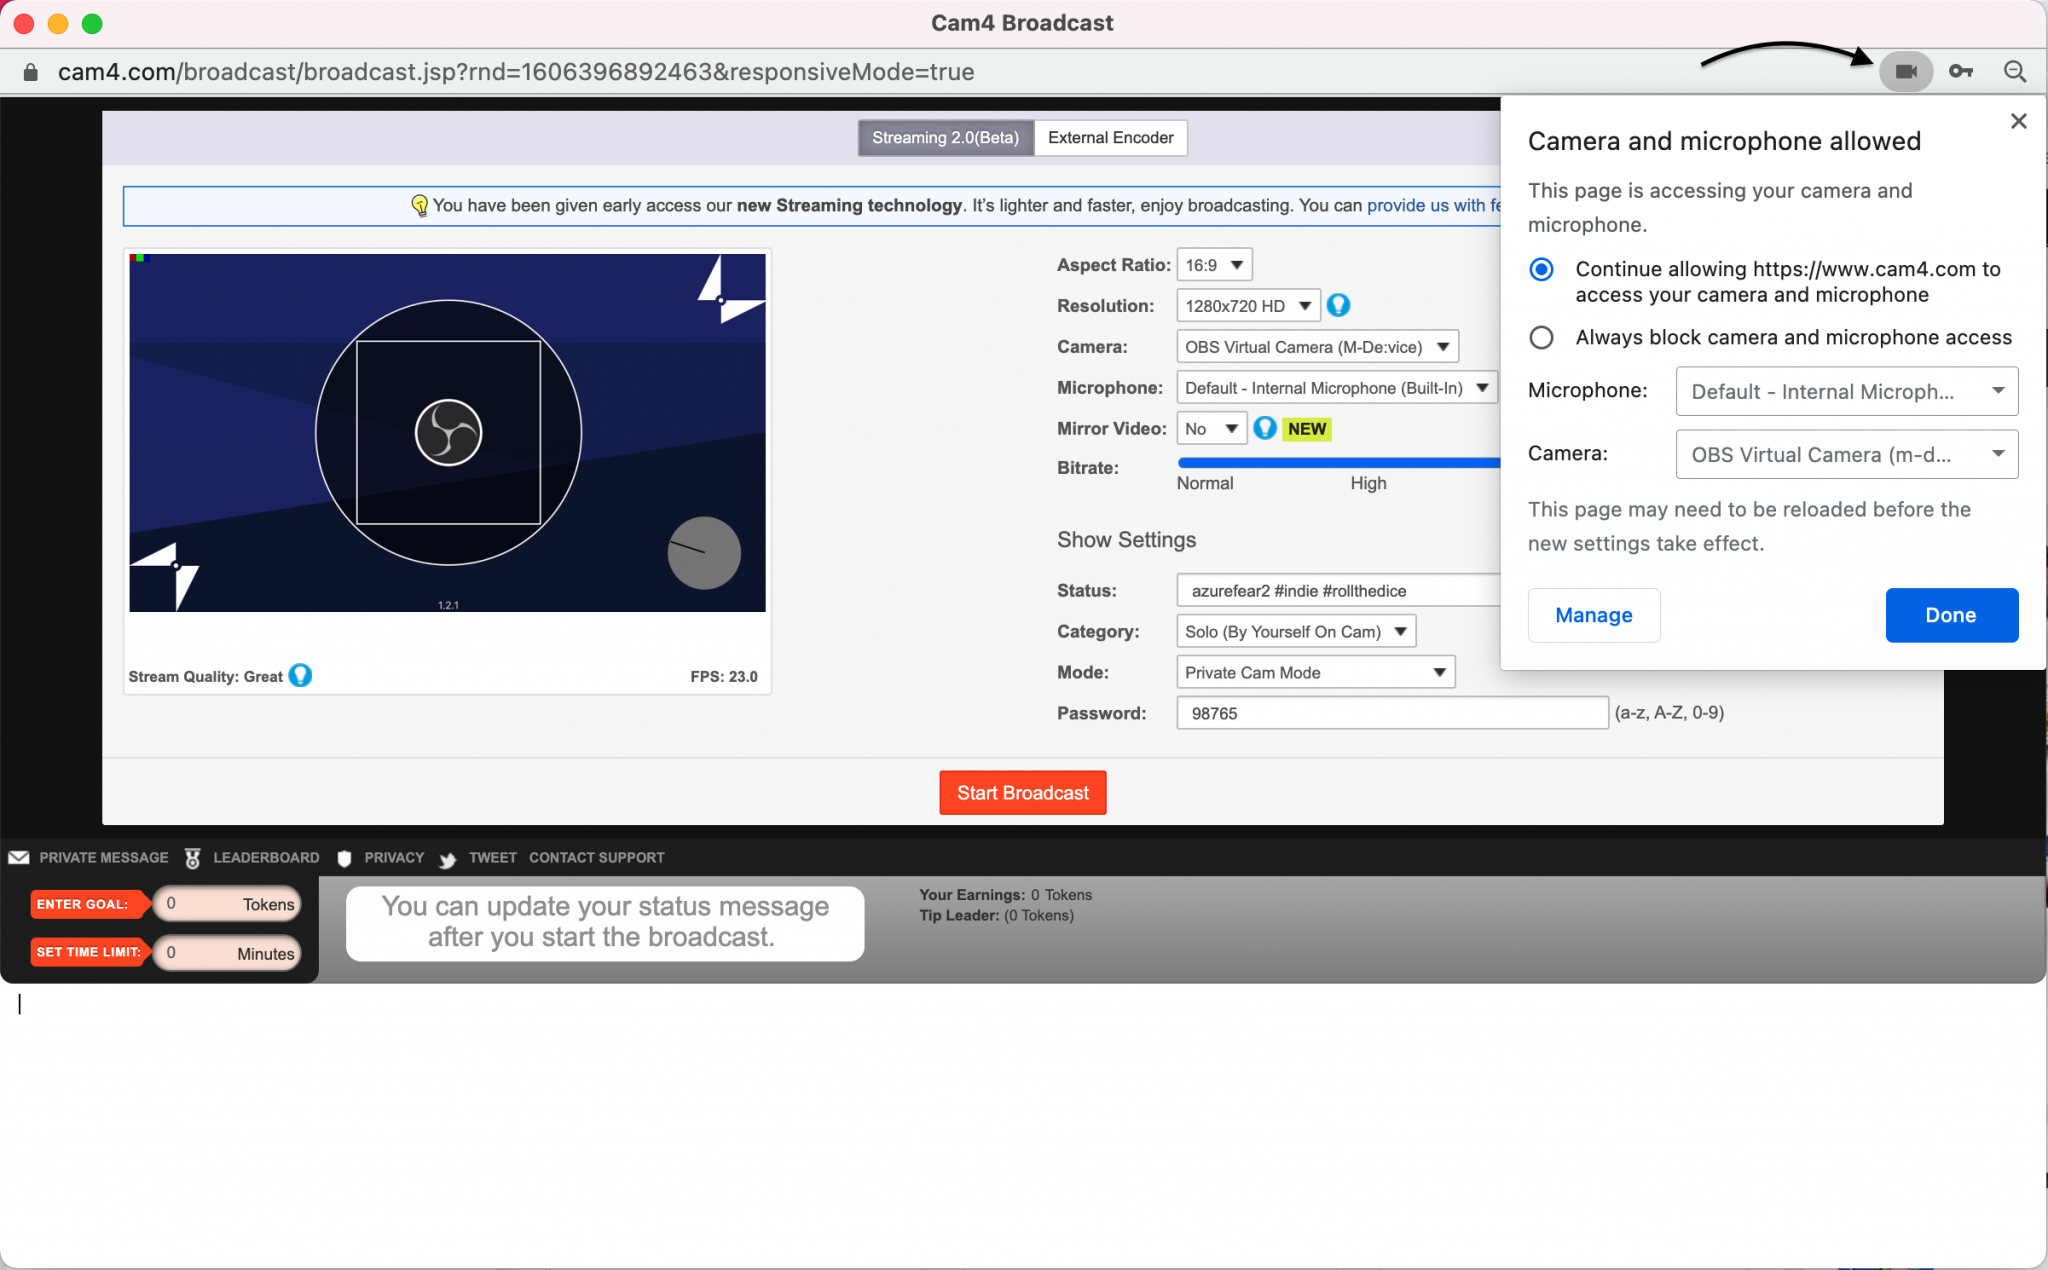The width and height of the screenshot is (2048, 1270).
Task: Click the info bulb next to Mirror Video
Action: click(1265, 429)
